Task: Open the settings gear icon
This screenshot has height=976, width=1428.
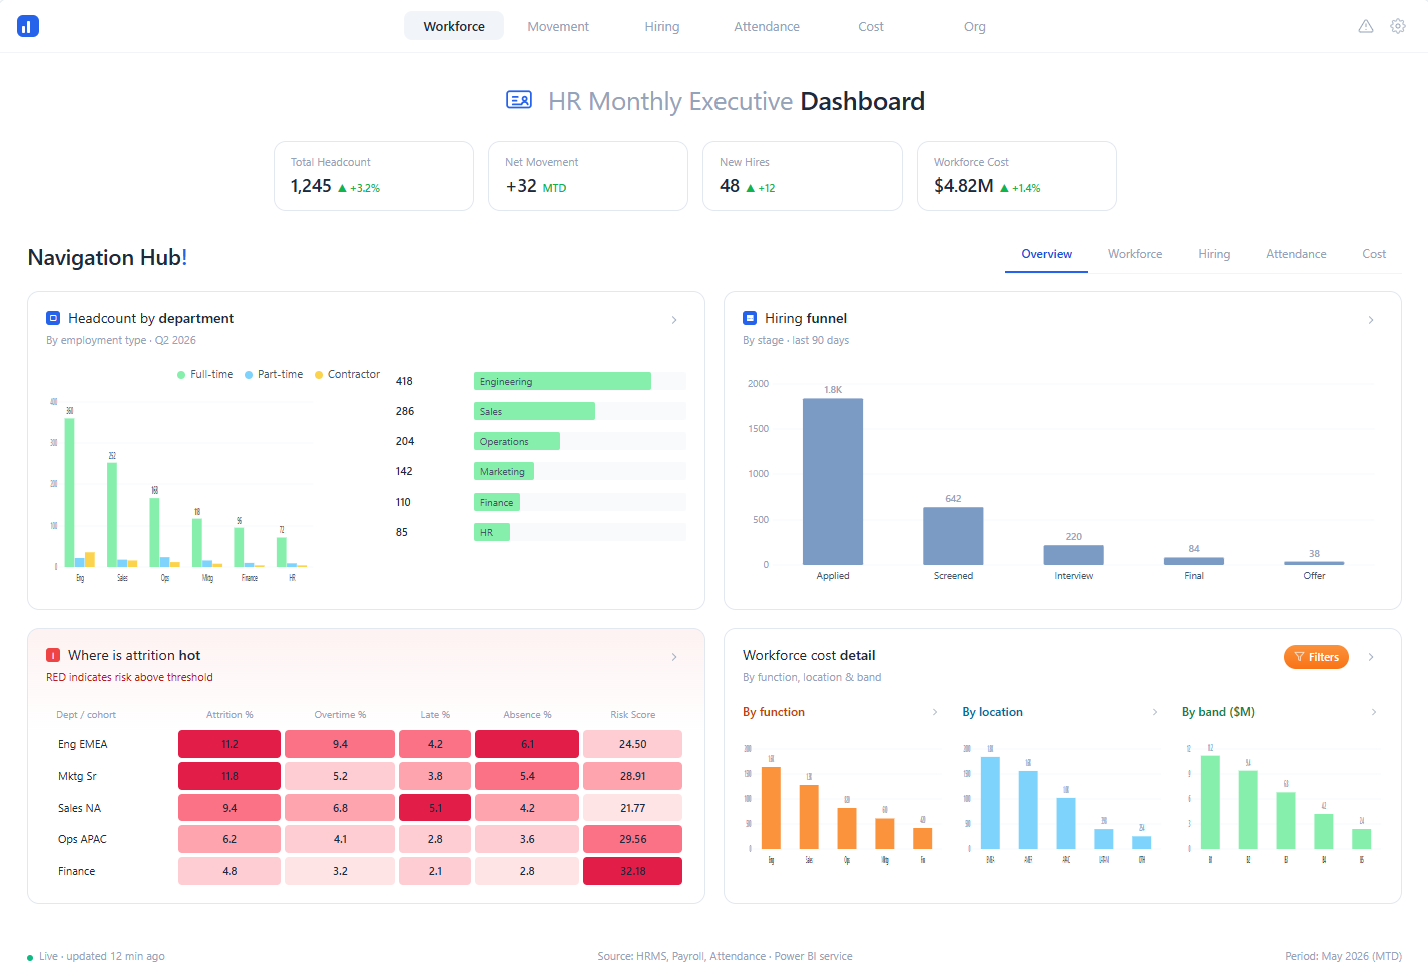Action: [x=1398, y=26]
